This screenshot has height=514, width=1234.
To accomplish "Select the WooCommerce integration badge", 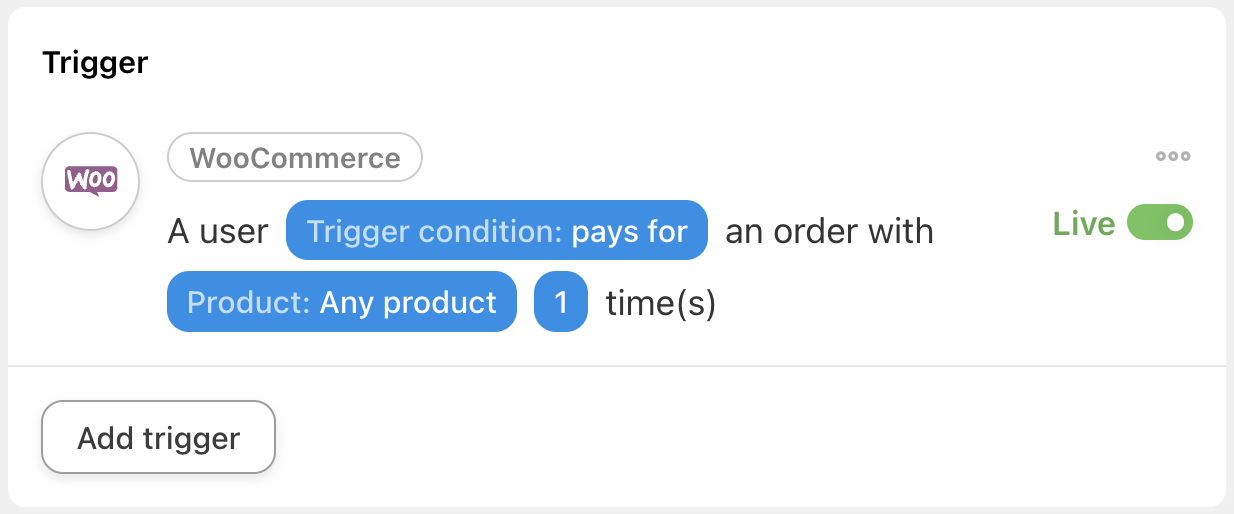I will tap(294, 158).
